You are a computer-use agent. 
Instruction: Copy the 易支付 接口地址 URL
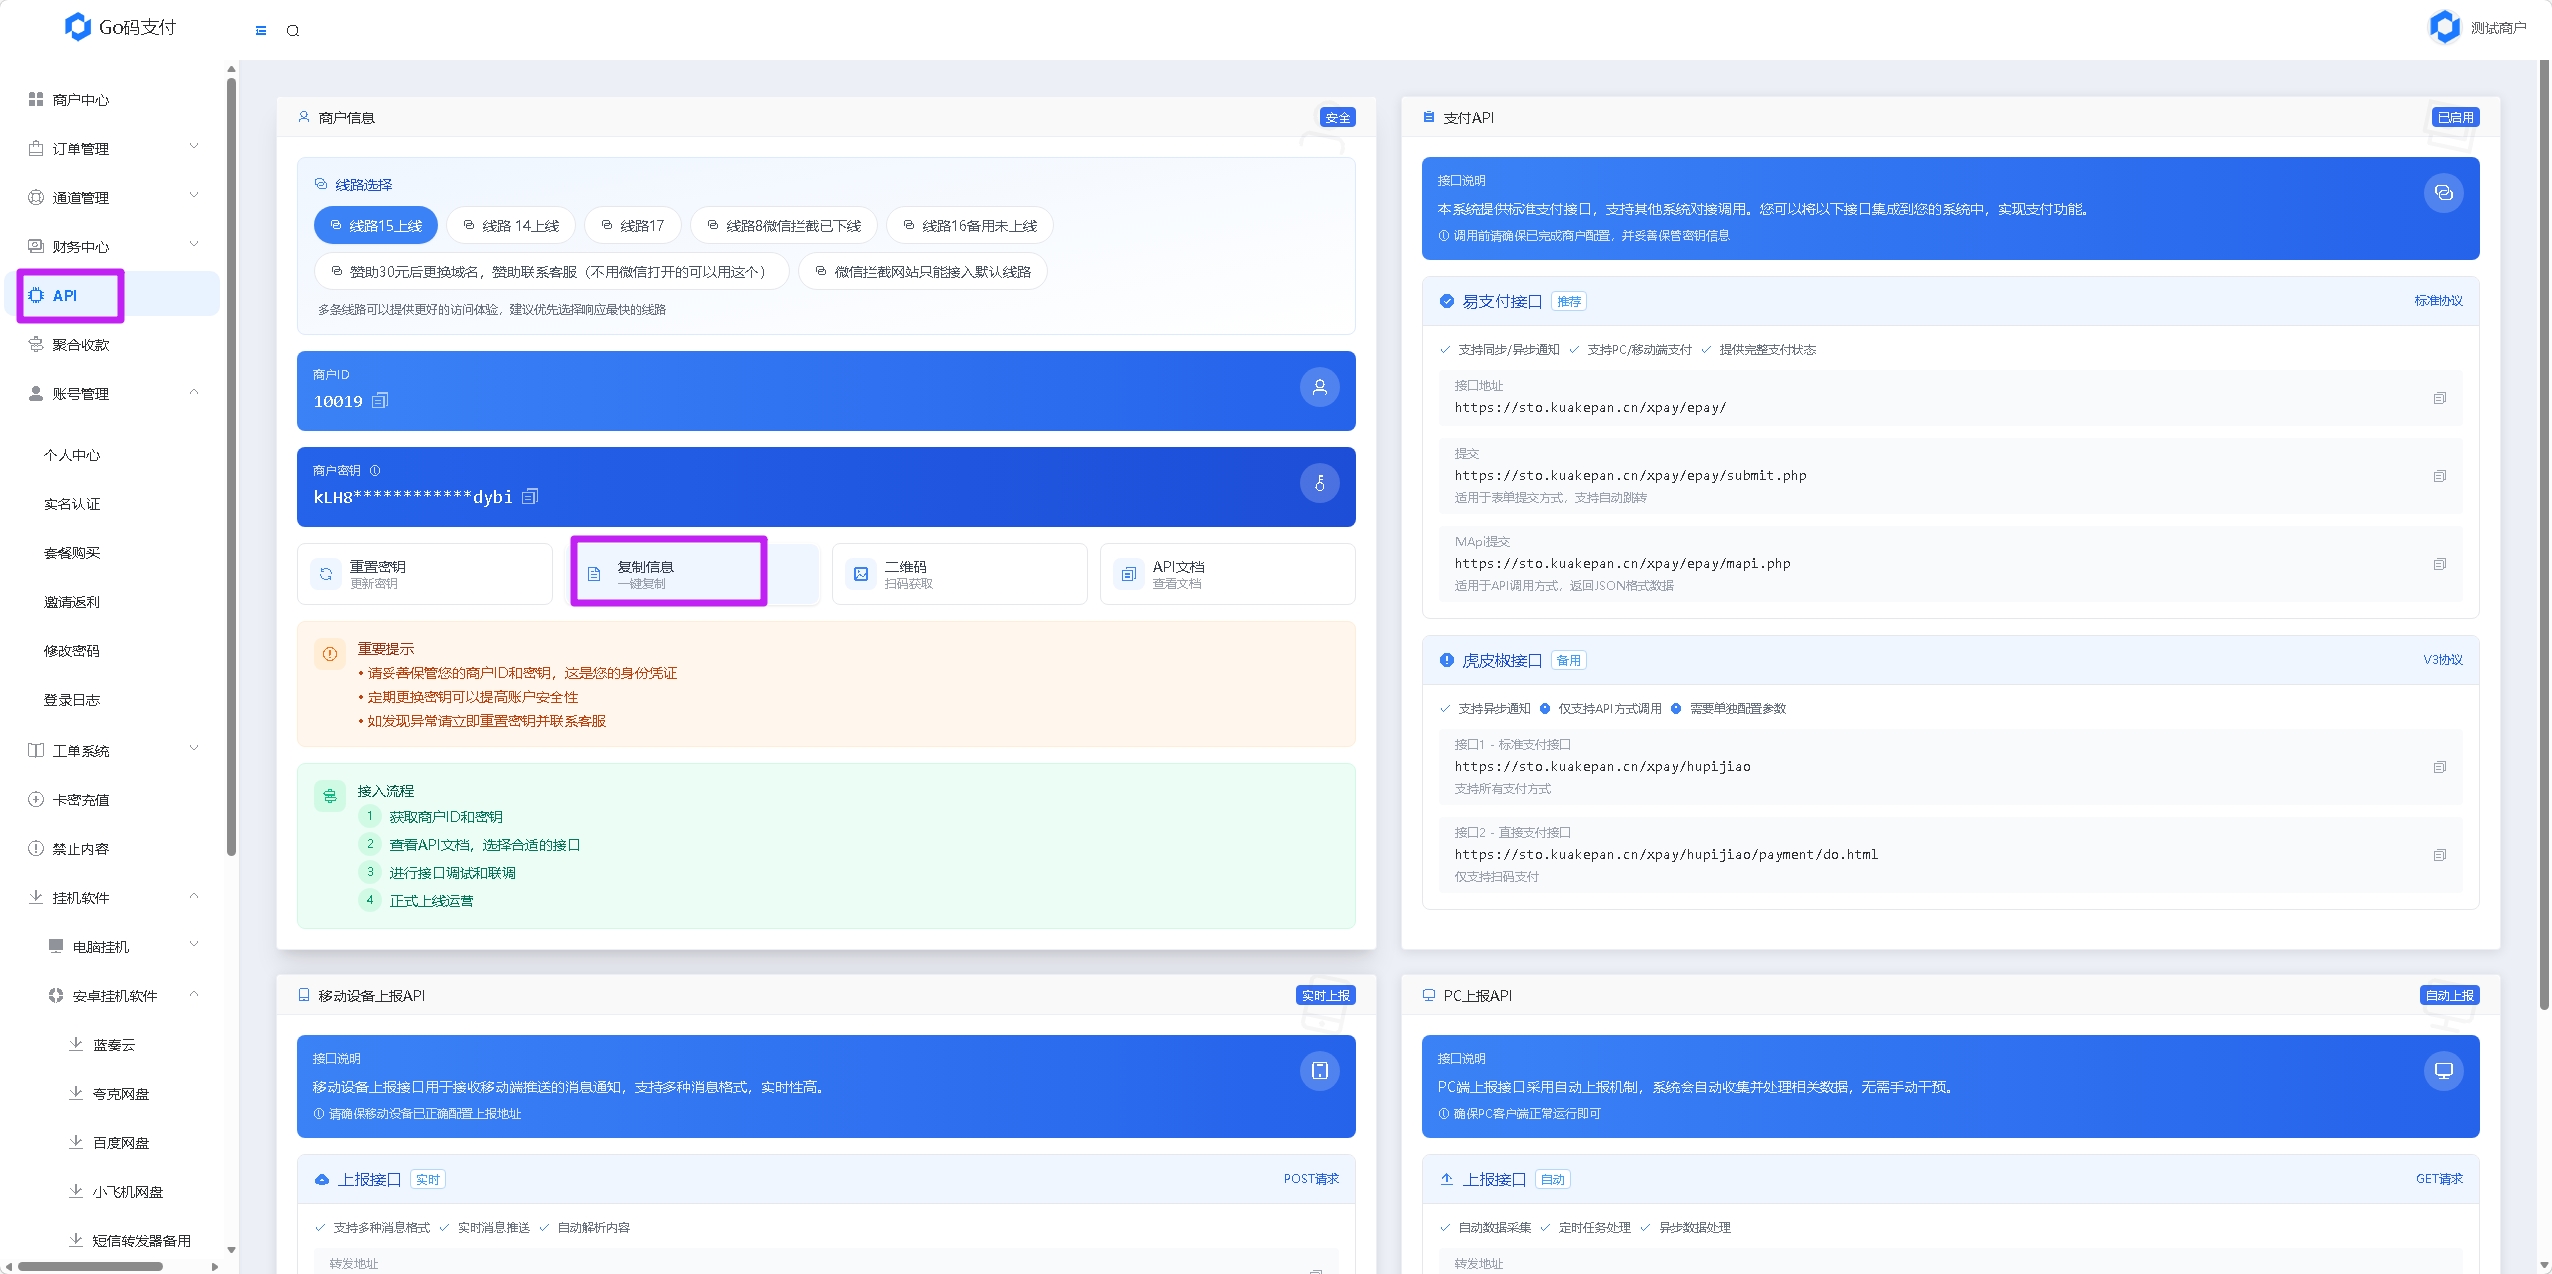[x=2440, y=398]
